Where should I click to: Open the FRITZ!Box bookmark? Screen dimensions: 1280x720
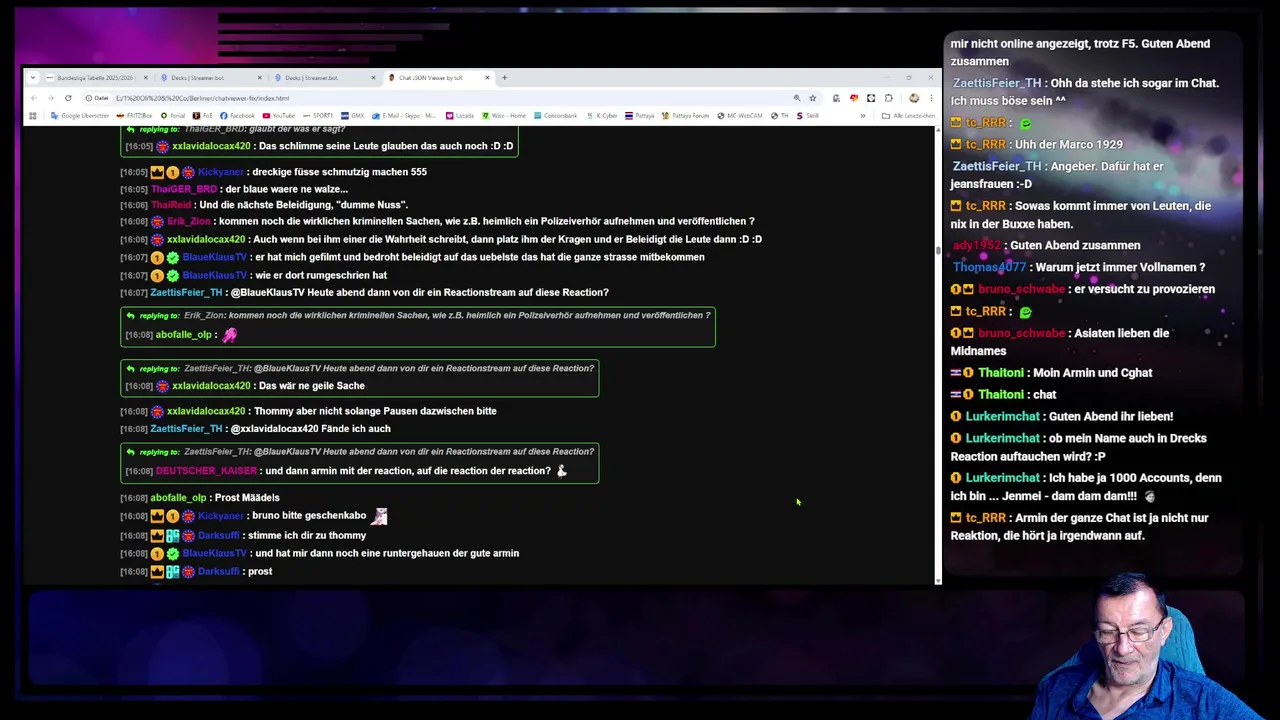pos(134,116)
